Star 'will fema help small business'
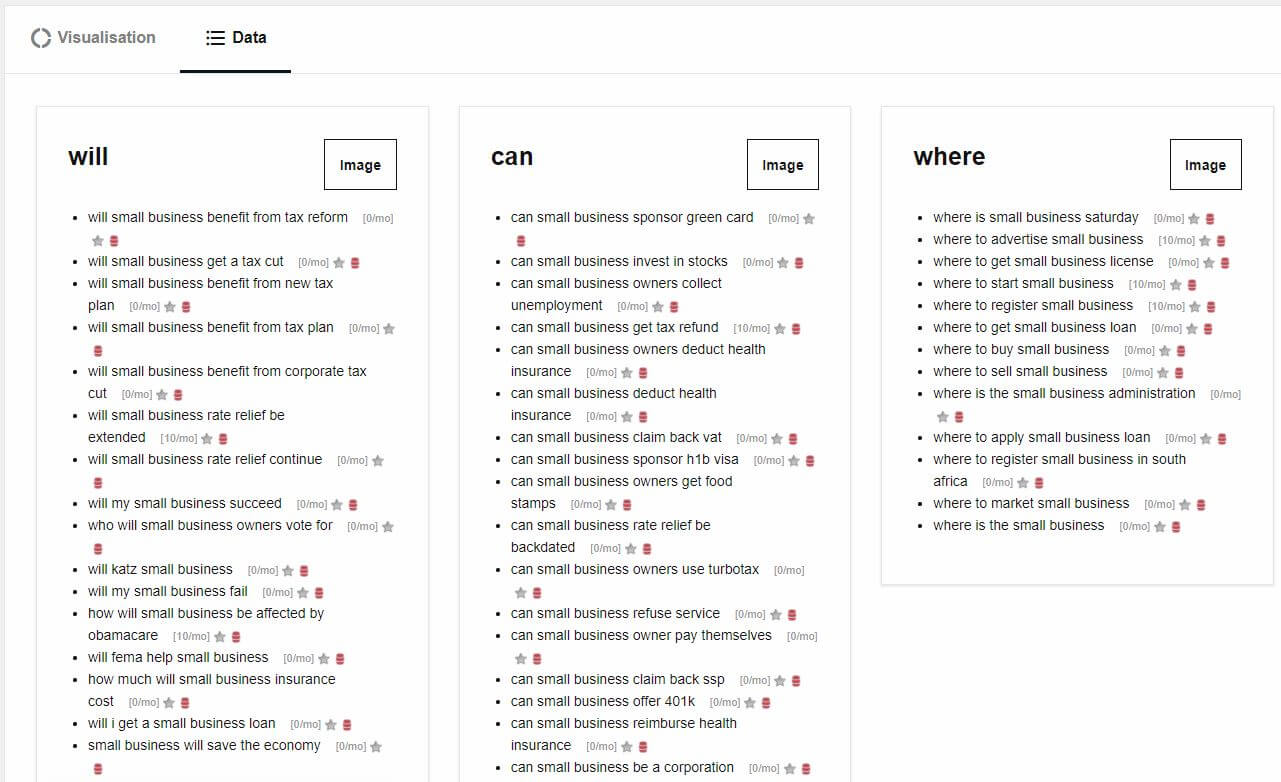This screenshot has width=1281, height=782. (x=324, y=659)
